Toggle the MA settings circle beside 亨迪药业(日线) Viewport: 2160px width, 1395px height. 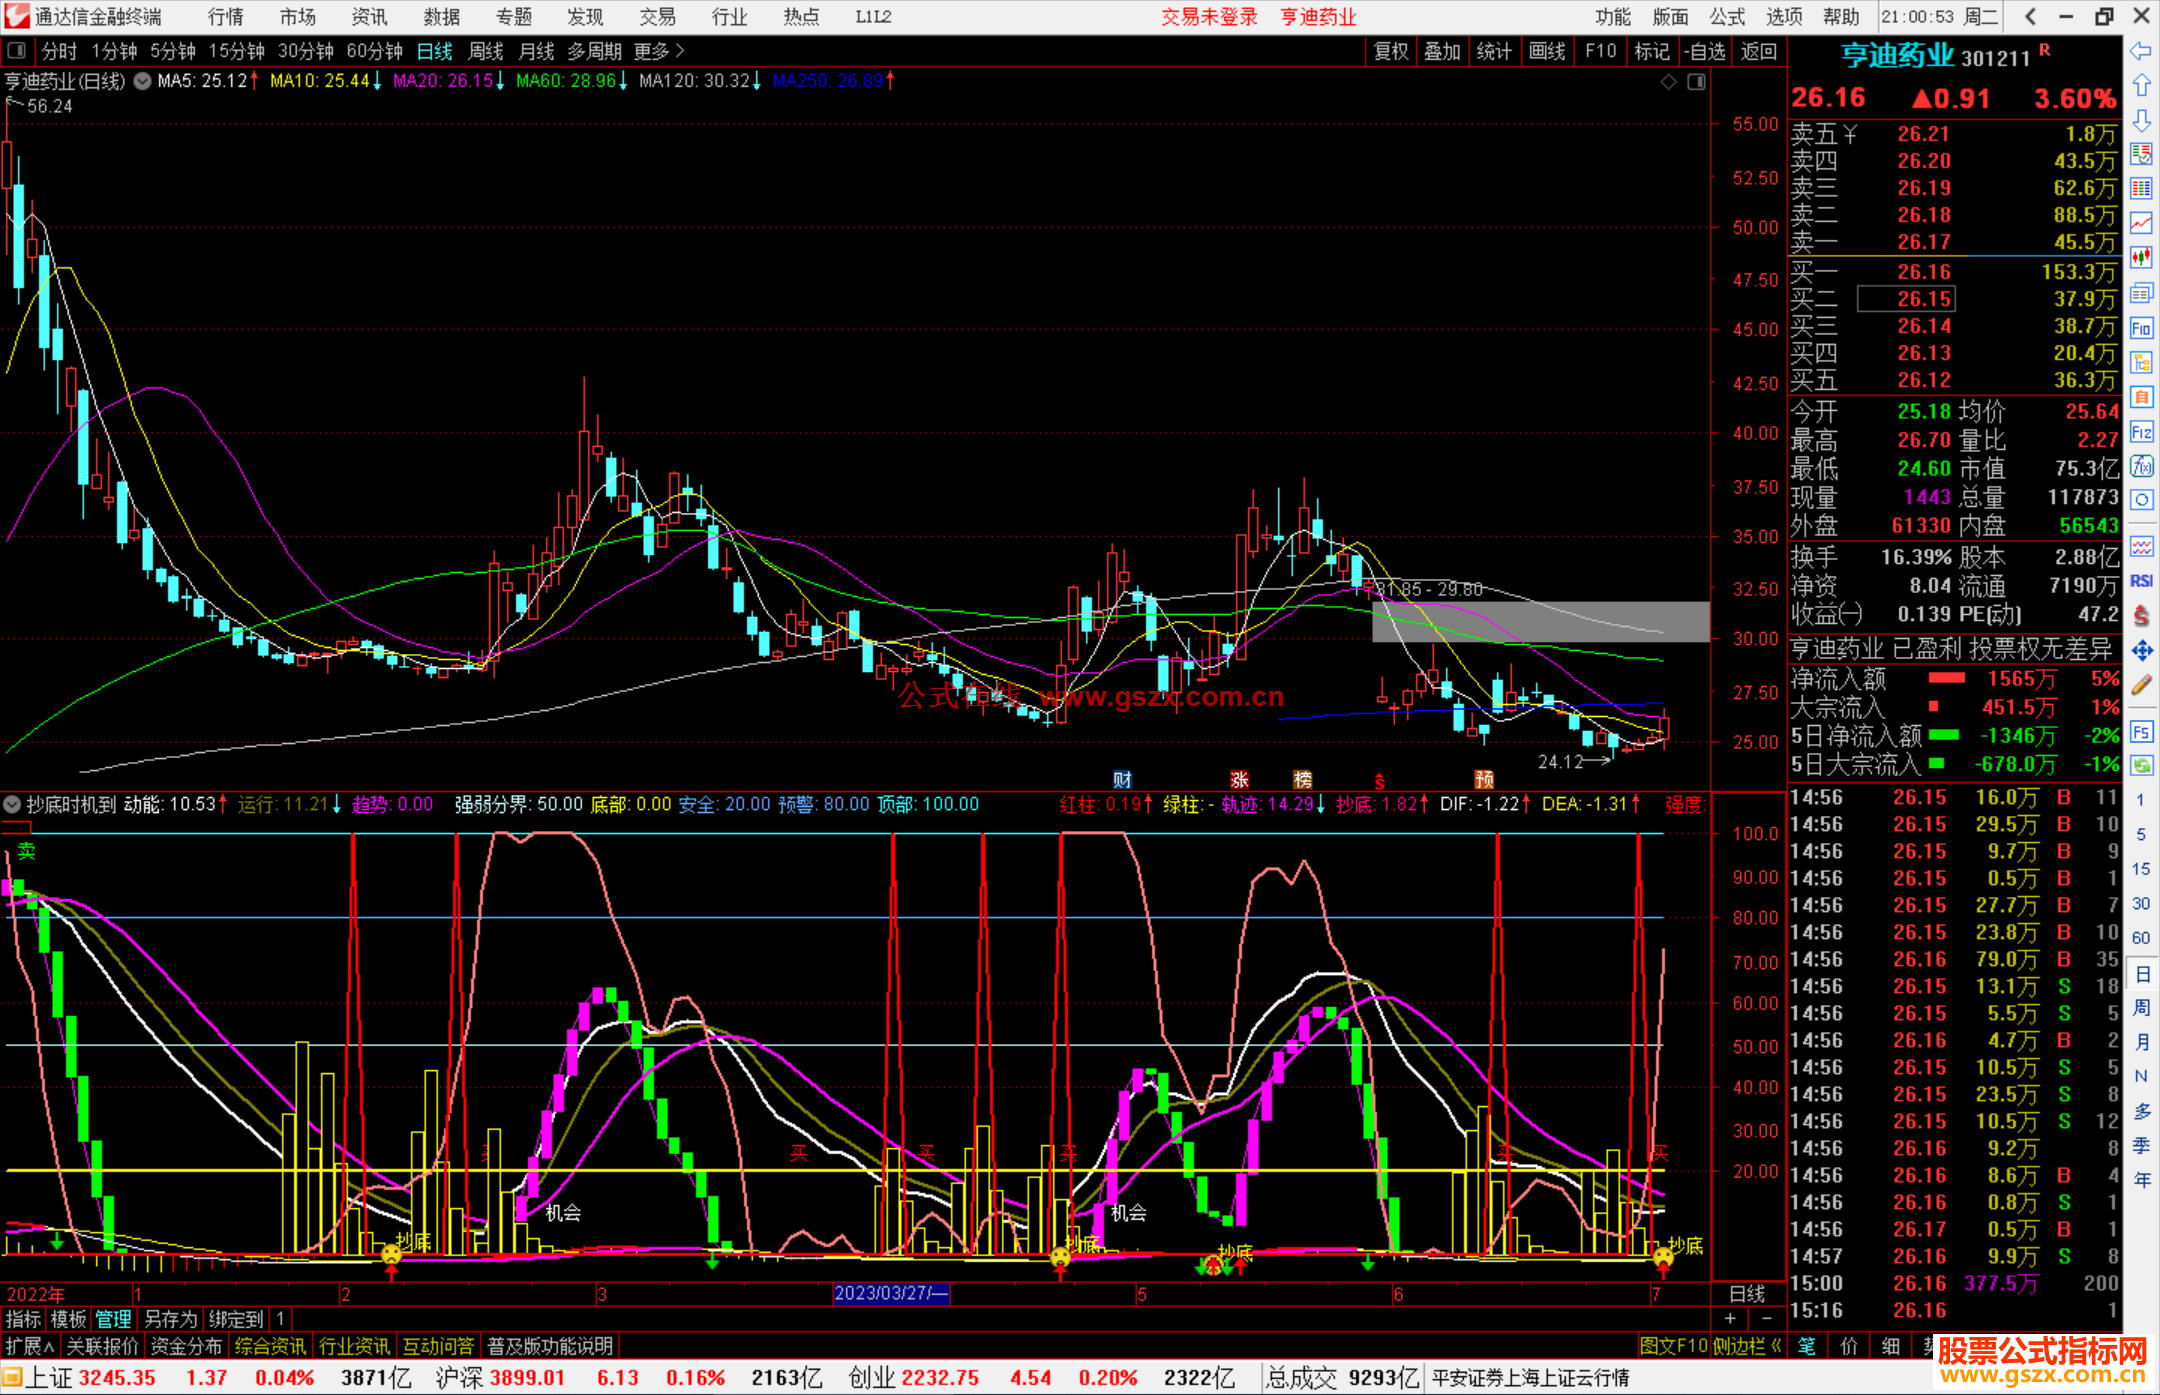(143, 81)
